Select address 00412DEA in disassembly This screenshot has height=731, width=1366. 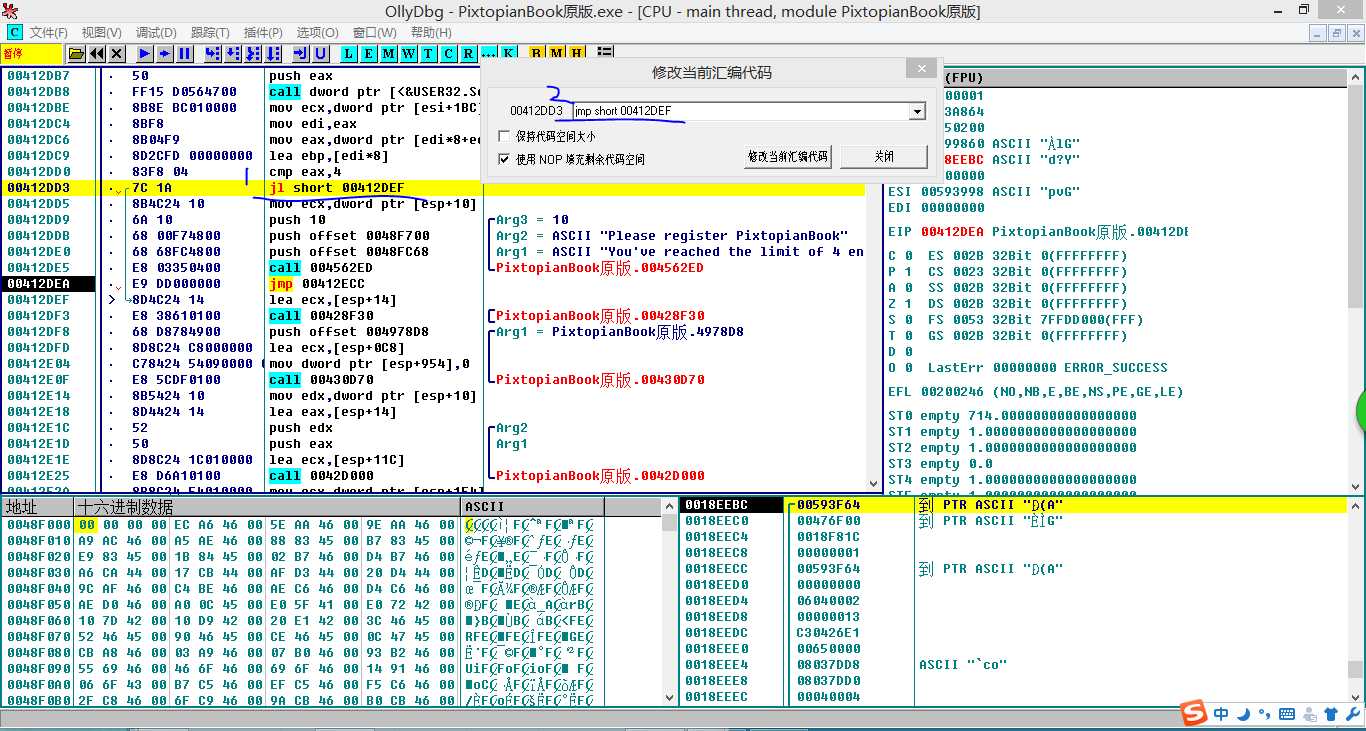[39, 284]
